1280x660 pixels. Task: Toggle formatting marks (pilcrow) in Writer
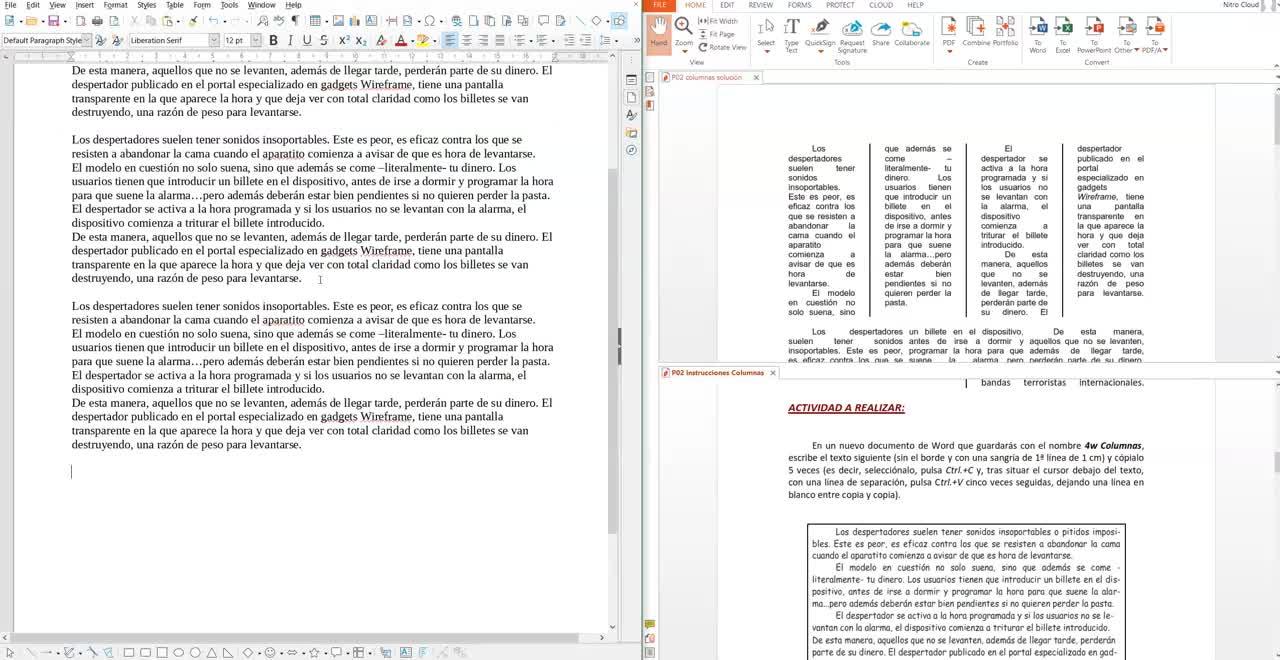pyautogui.click(x=295, y=20)
